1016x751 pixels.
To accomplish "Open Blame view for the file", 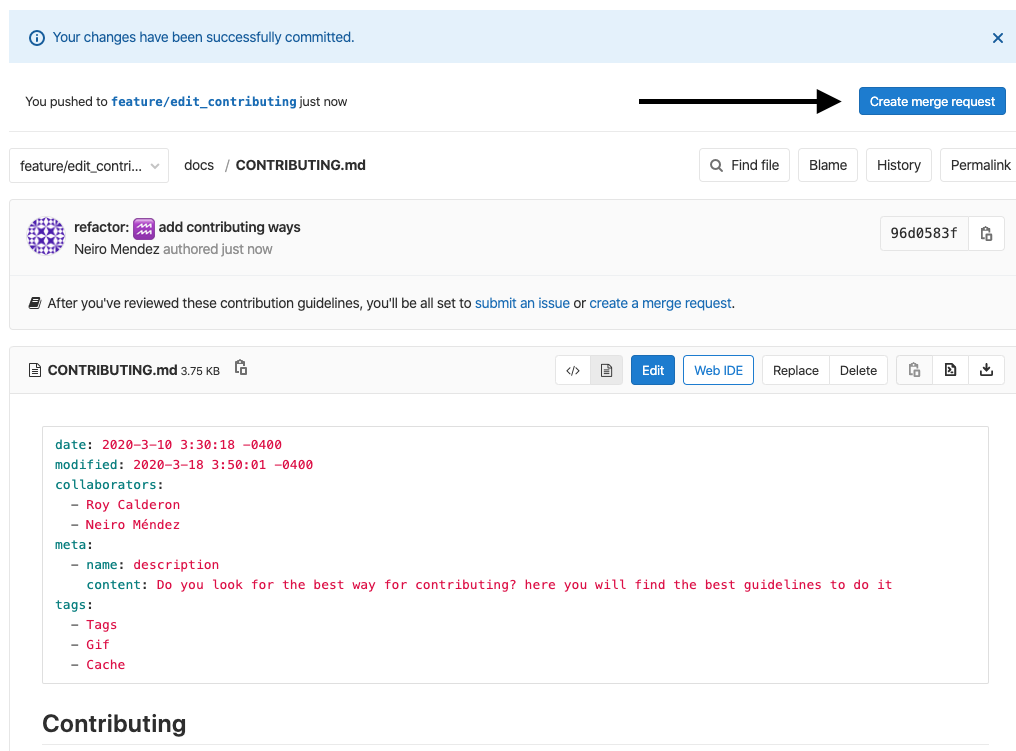I will point(827,165).
